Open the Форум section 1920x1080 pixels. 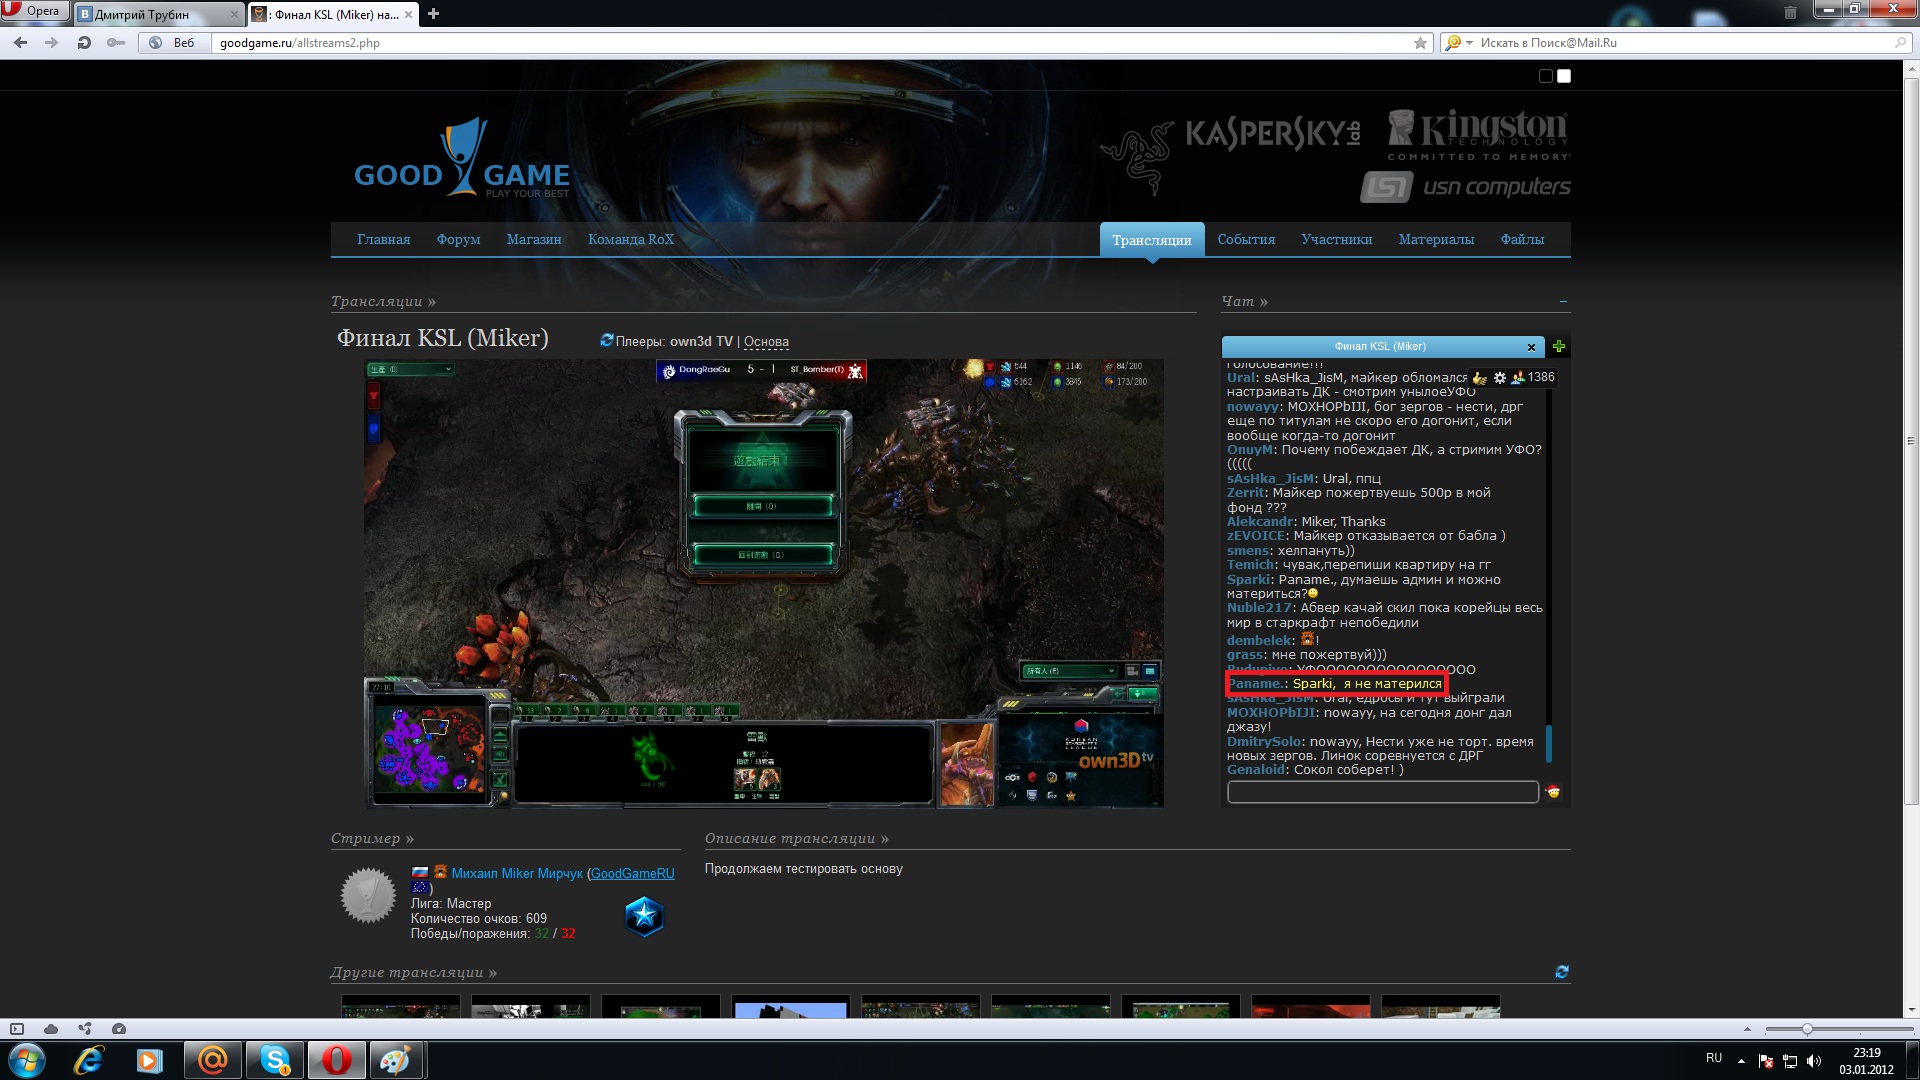(x=458, y=240)
